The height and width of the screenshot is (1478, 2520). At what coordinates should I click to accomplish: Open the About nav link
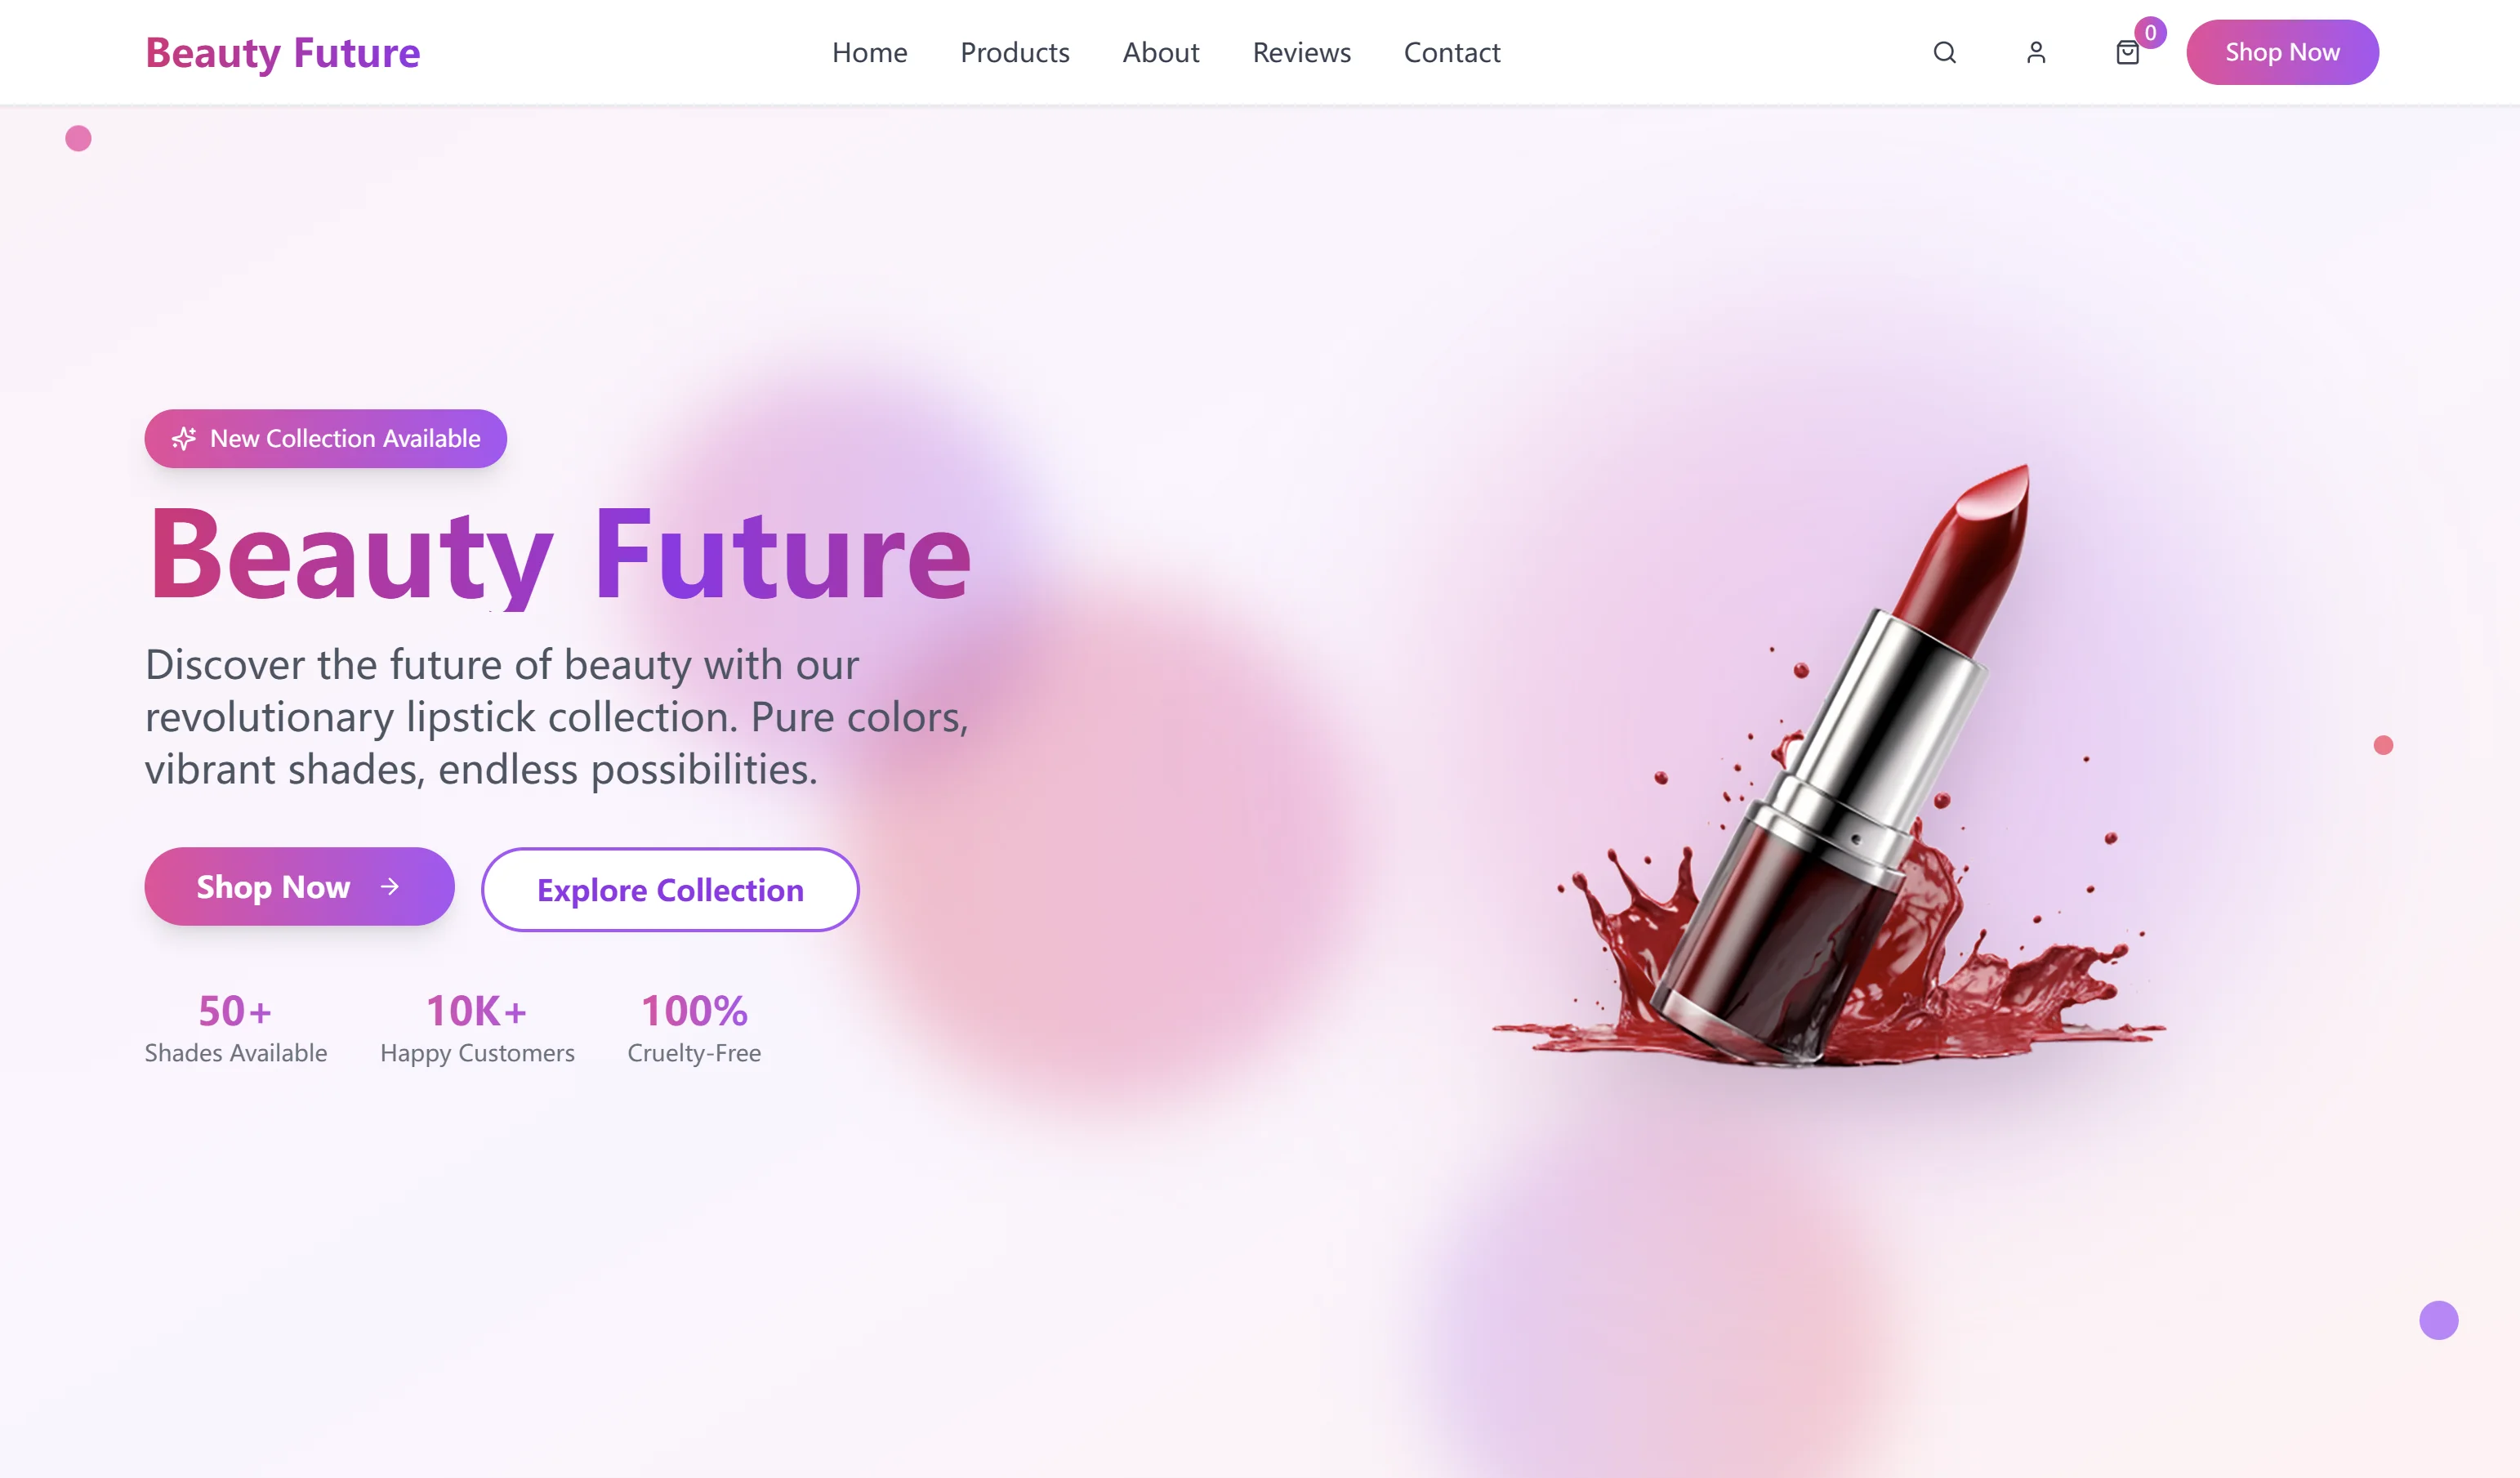1160,52
